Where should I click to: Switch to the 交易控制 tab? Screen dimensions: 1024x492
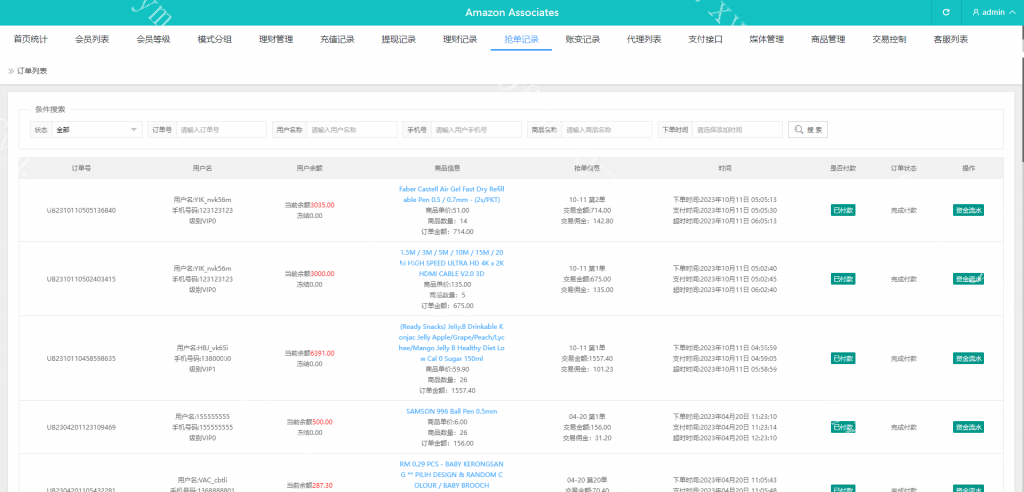point(889,39)
